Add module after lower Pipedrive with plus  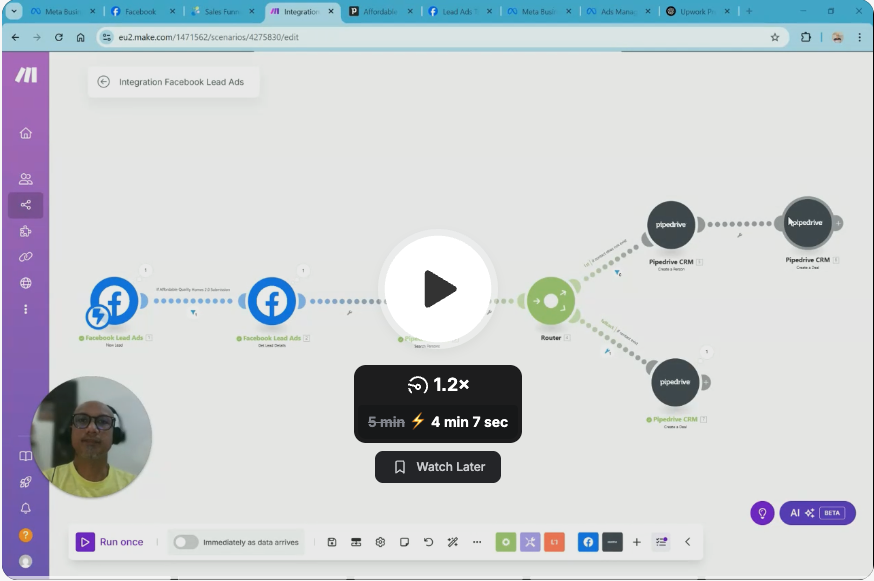pyautogui.click(x=706, y=383)
